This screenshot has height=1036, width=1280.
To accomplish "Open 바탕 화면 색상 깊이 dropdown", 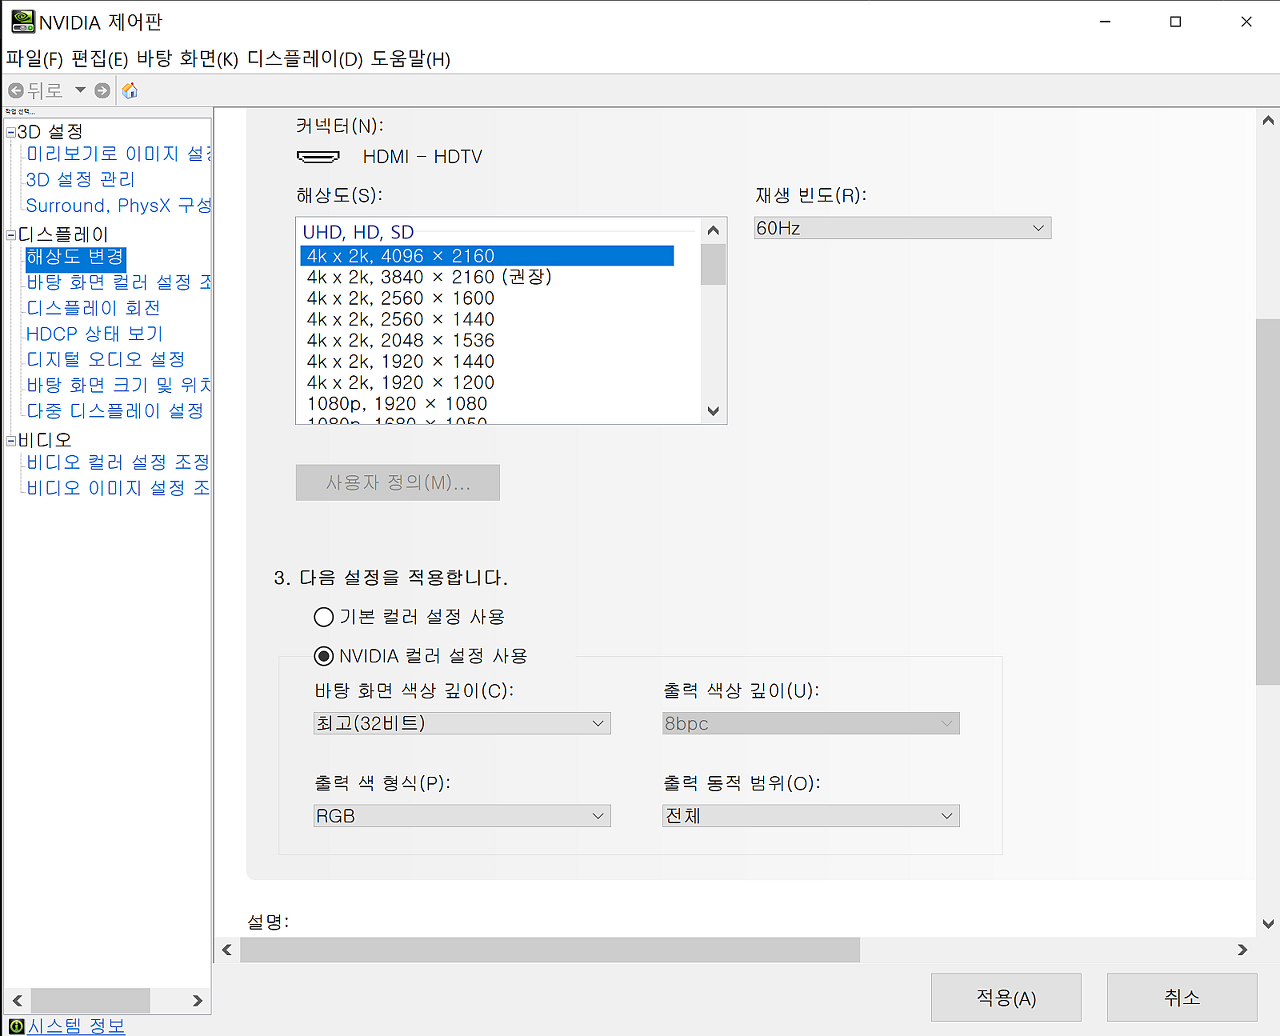I will [462, 723].
